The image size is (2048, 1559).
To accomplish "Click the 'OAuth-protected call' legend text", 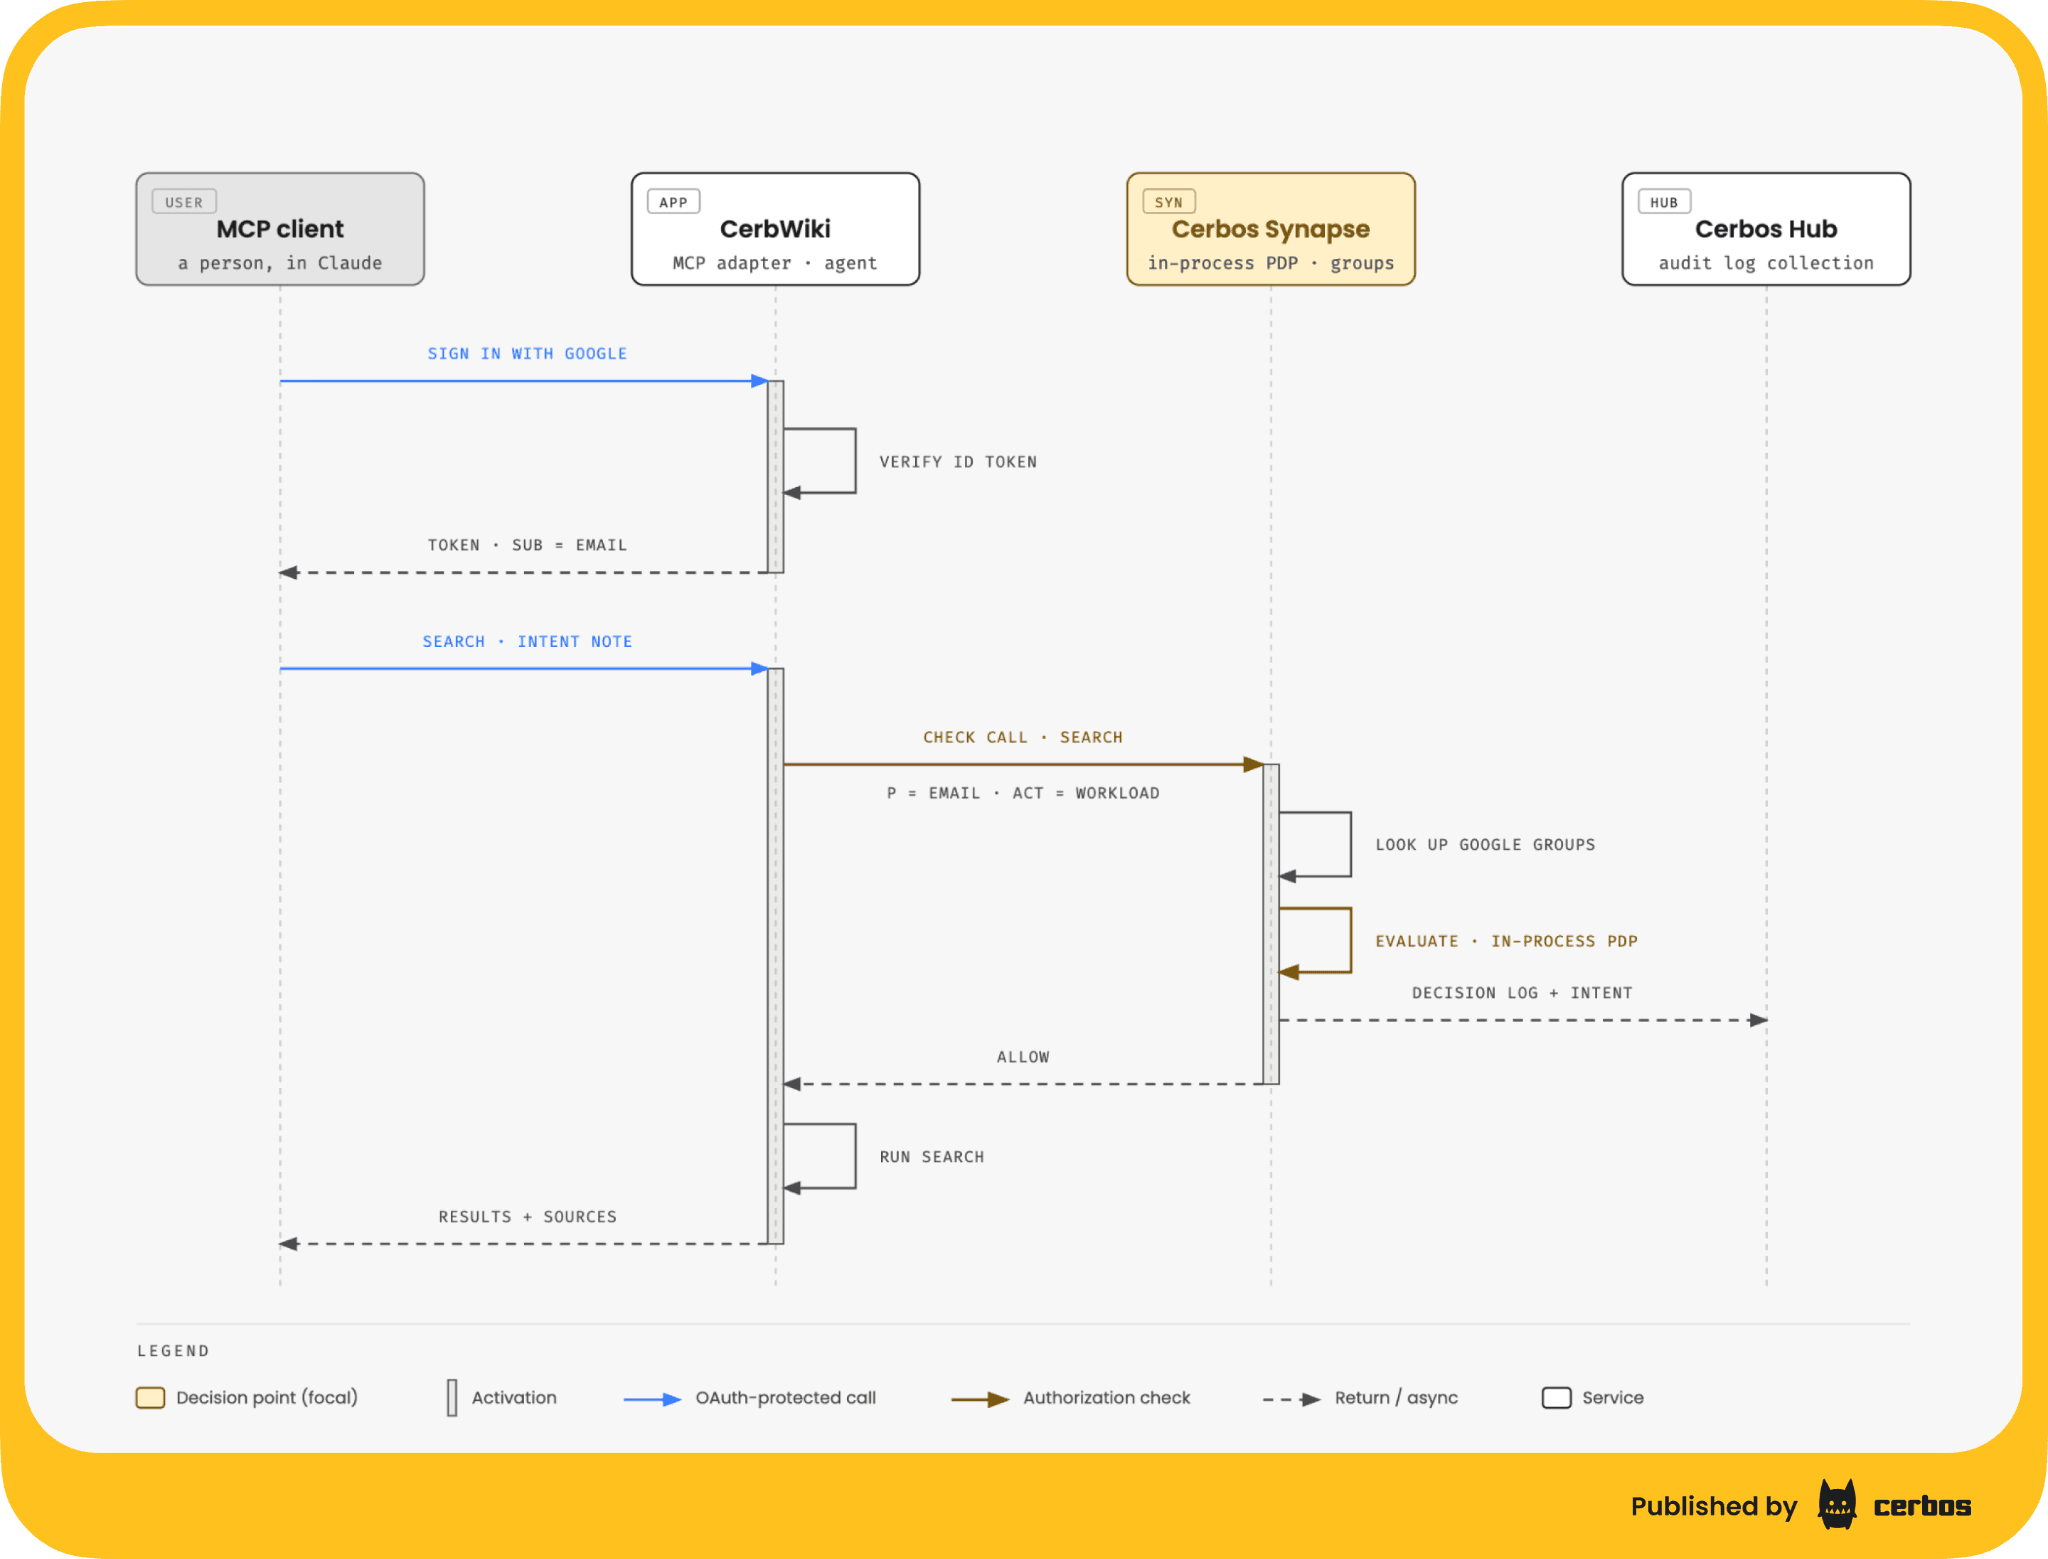I will [786, 1398].
